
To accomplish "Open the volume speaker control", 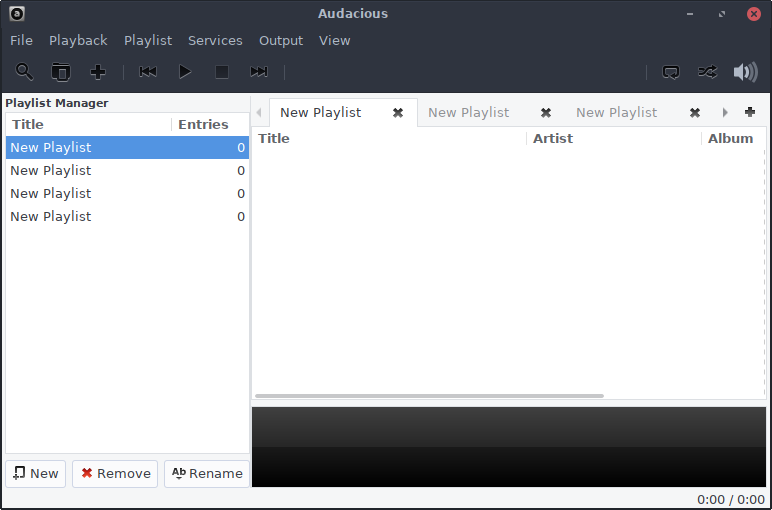I will point(745,72).
